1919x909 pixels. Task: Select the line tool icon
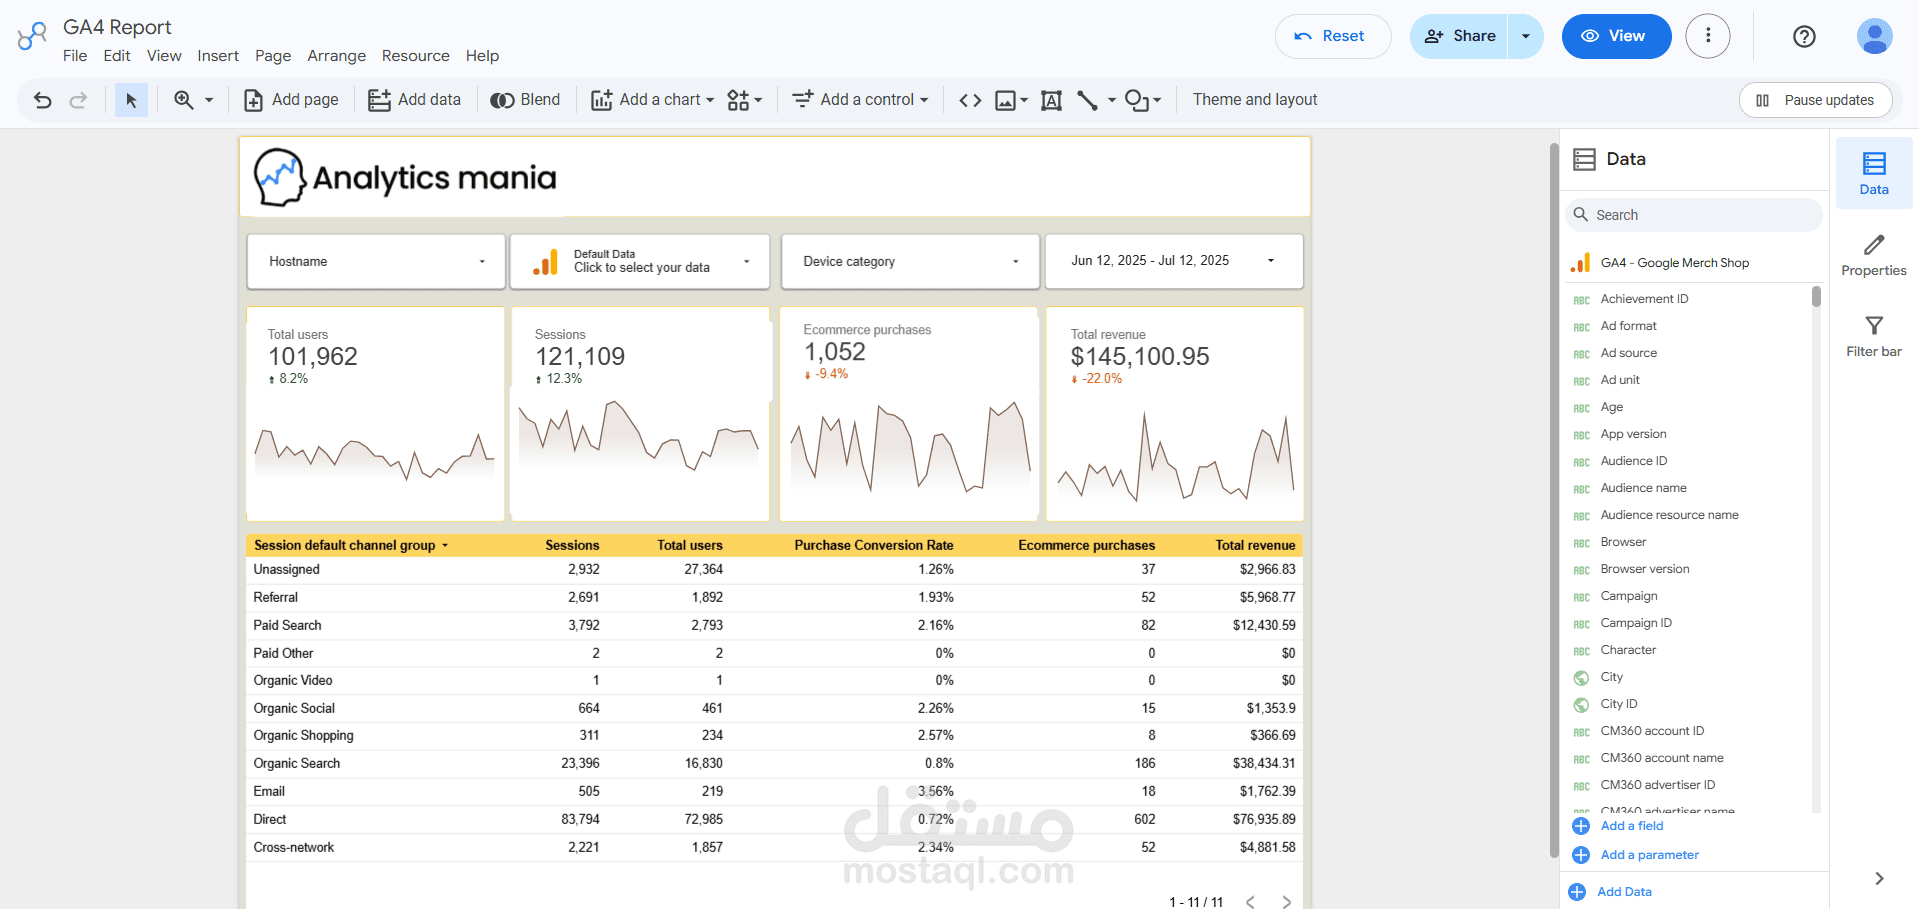pyautogui.click(x=1087, y=100)
